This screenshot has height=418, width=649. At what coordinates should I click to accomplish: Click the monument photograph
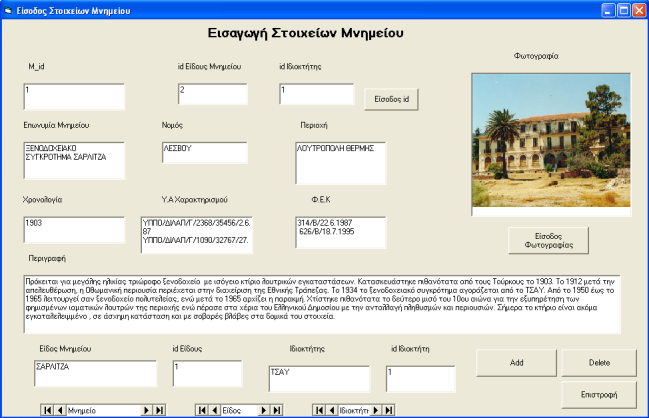(x=551, y=141)
